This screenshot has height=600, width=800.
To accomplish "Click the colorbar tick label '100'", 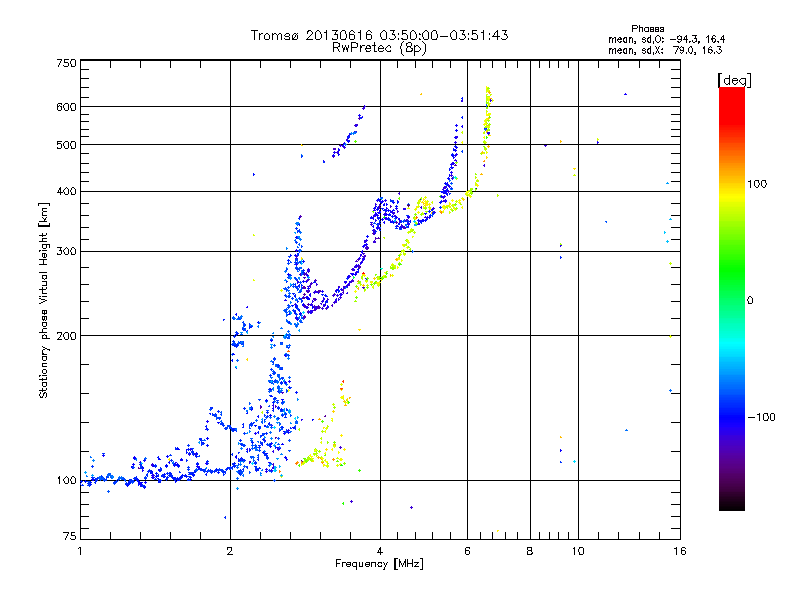I will coord(757,184).
